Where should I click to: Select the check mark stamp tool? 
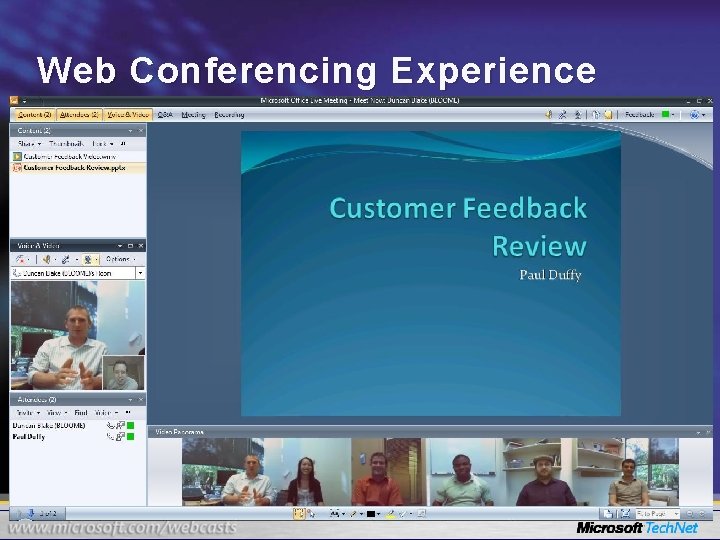[x=403, y=514]
